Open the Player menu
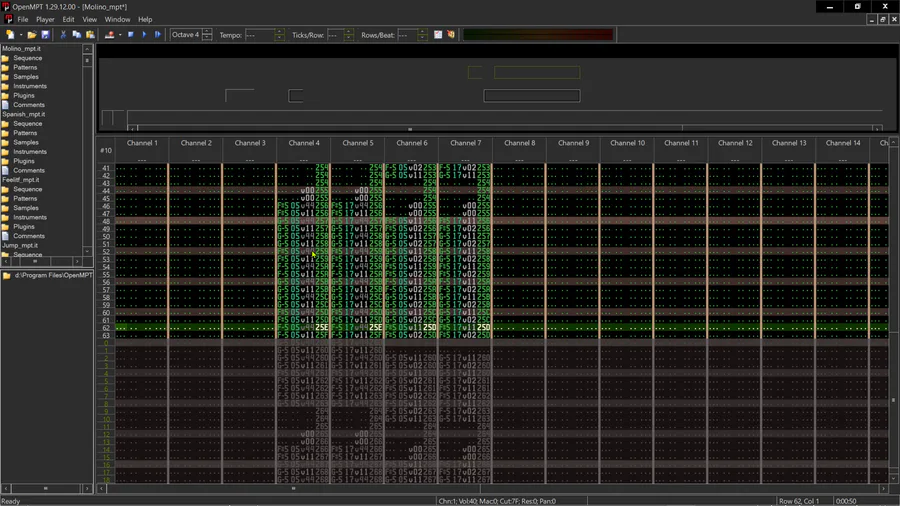The height and width of the screenshot is (506, 900). 45,20
